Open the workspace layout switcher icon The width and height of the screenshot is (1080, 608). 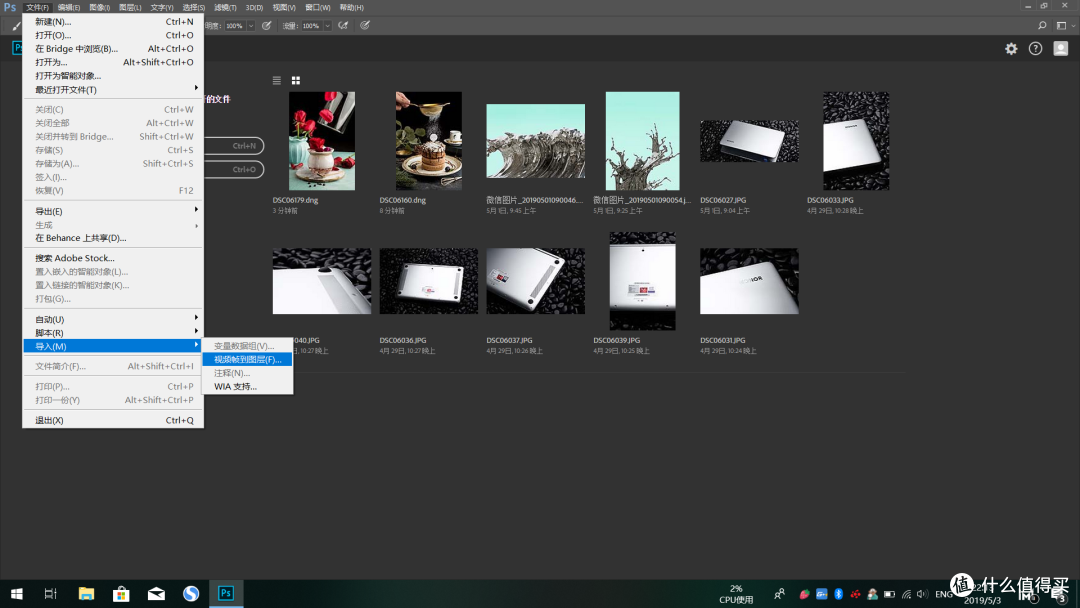(x=1061, y=25)
